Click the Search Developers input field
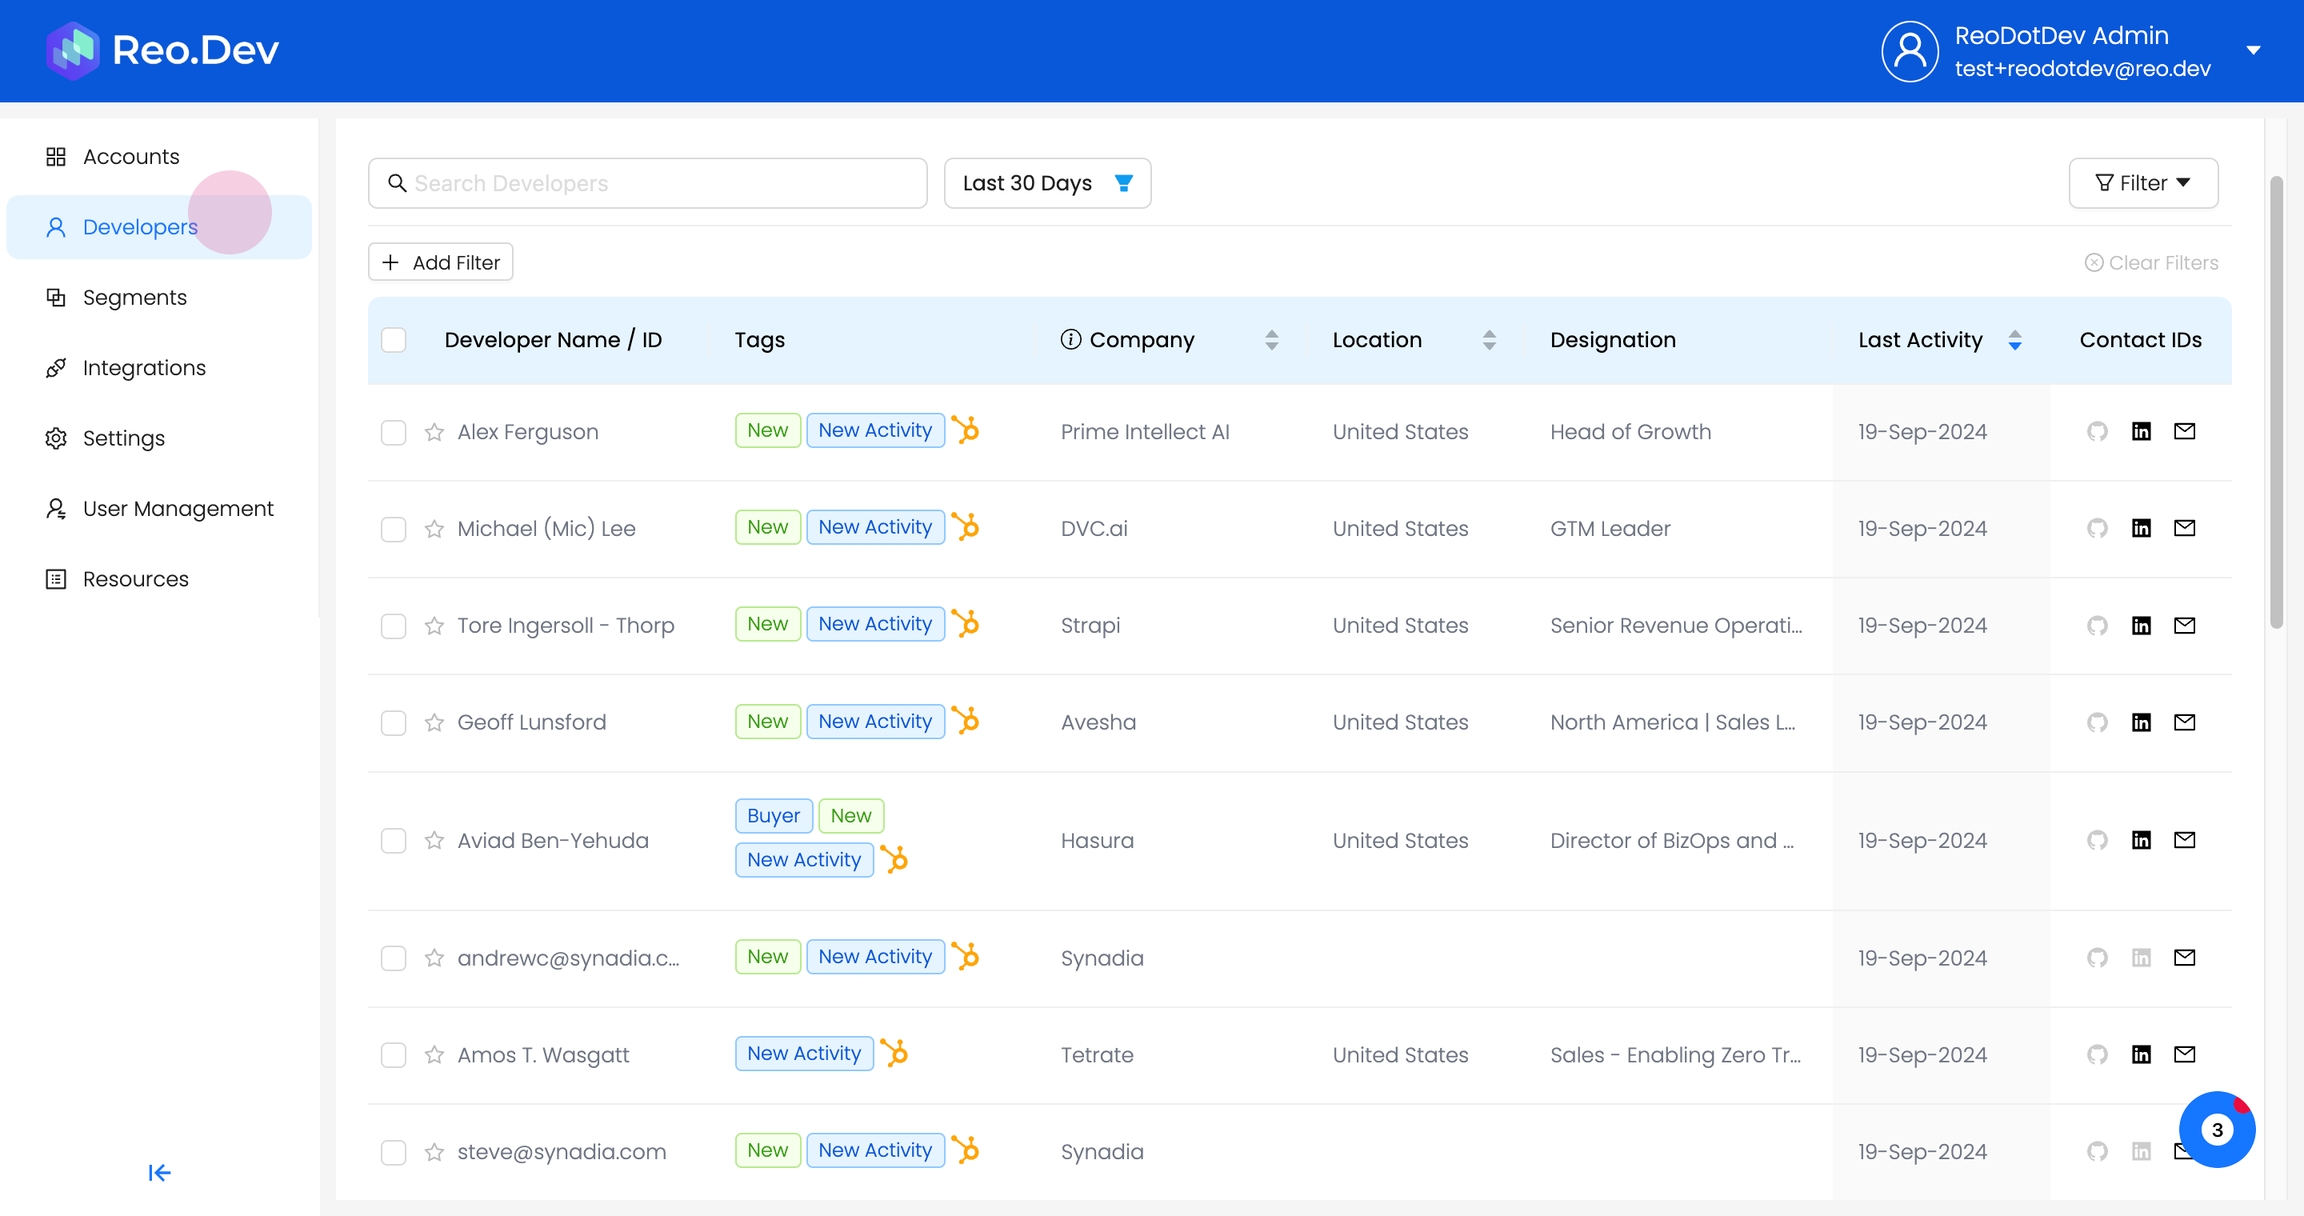 tap(660, 183)
